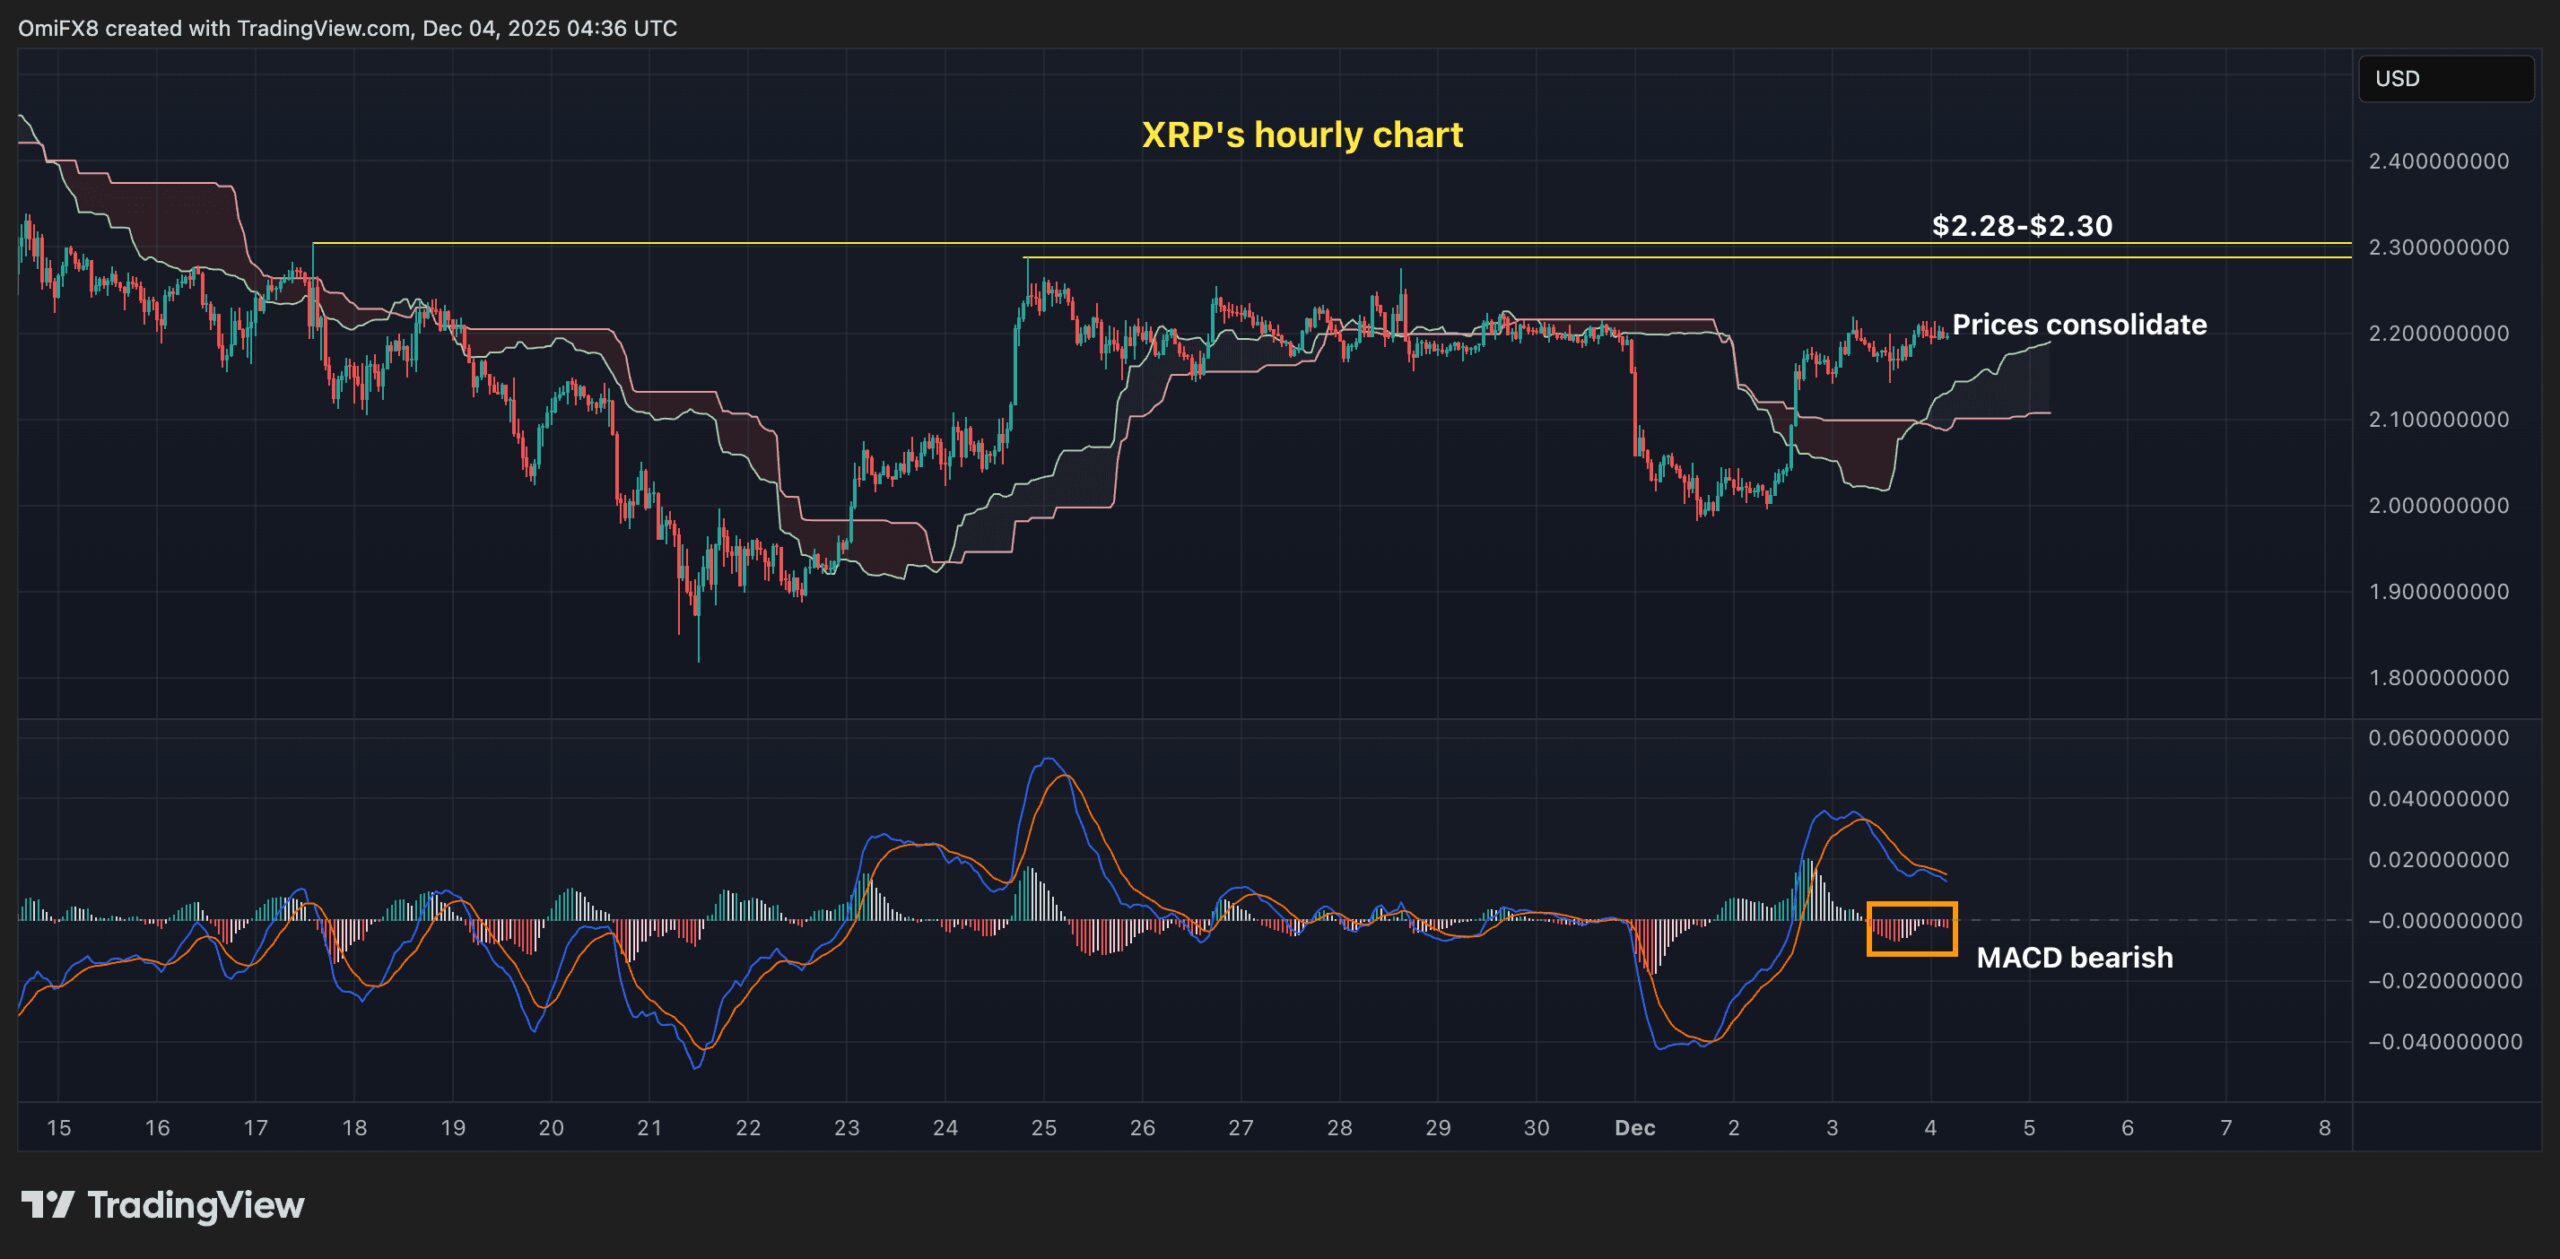Click the TradingView wordmark text

196,1205
